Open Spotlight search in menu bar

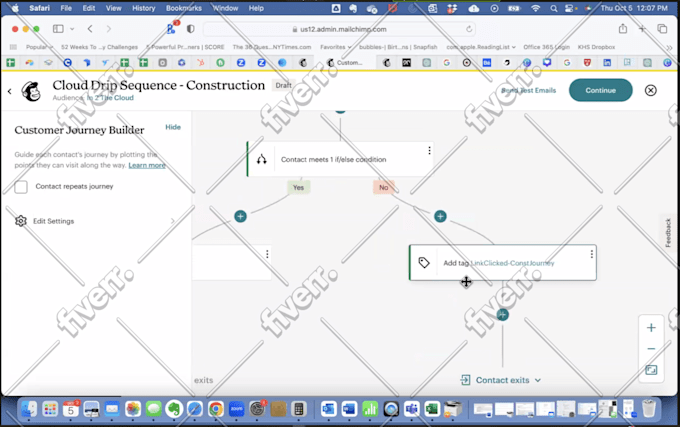(x=554, y=8)
